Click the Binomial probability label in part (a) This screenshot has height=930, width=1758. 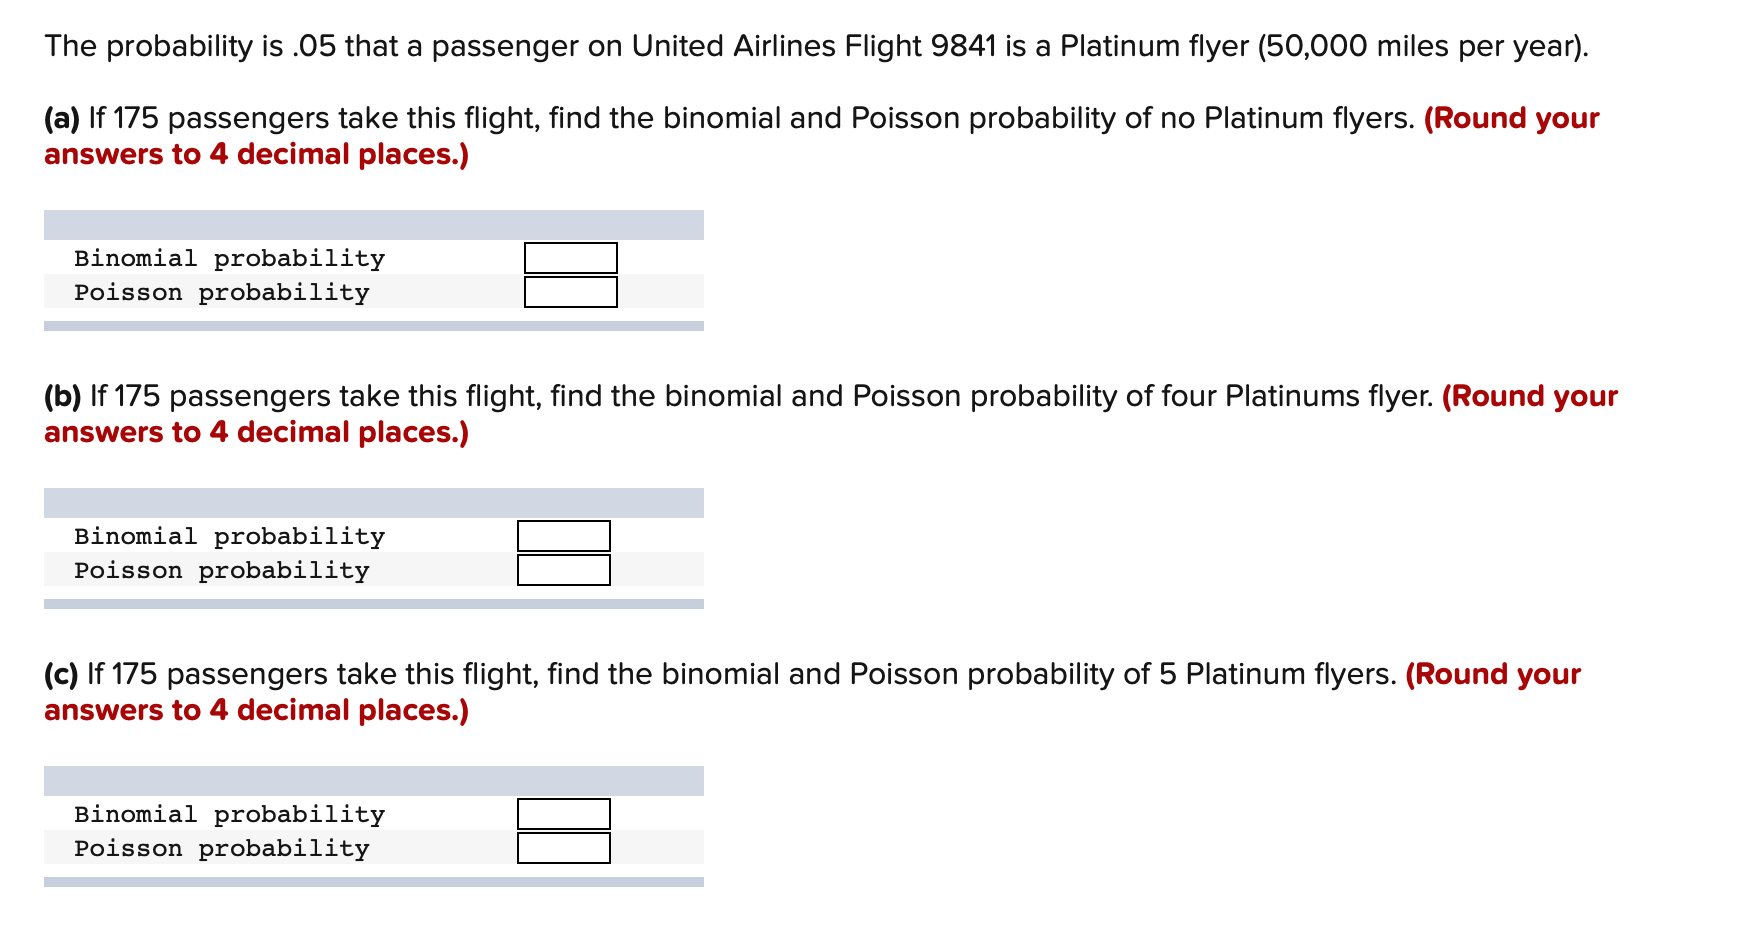(229, 258)
